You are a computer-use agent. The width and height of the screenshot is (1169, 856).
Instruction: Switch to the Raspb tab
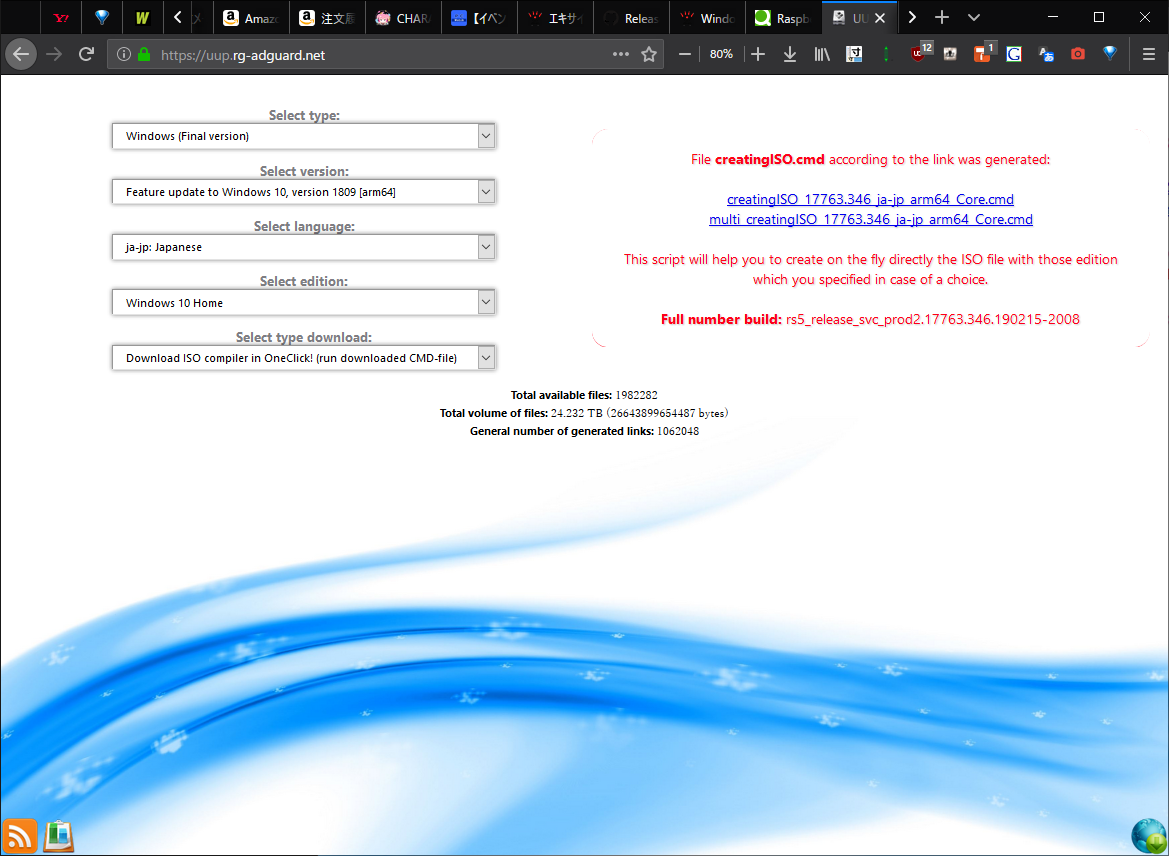[783, 18]
